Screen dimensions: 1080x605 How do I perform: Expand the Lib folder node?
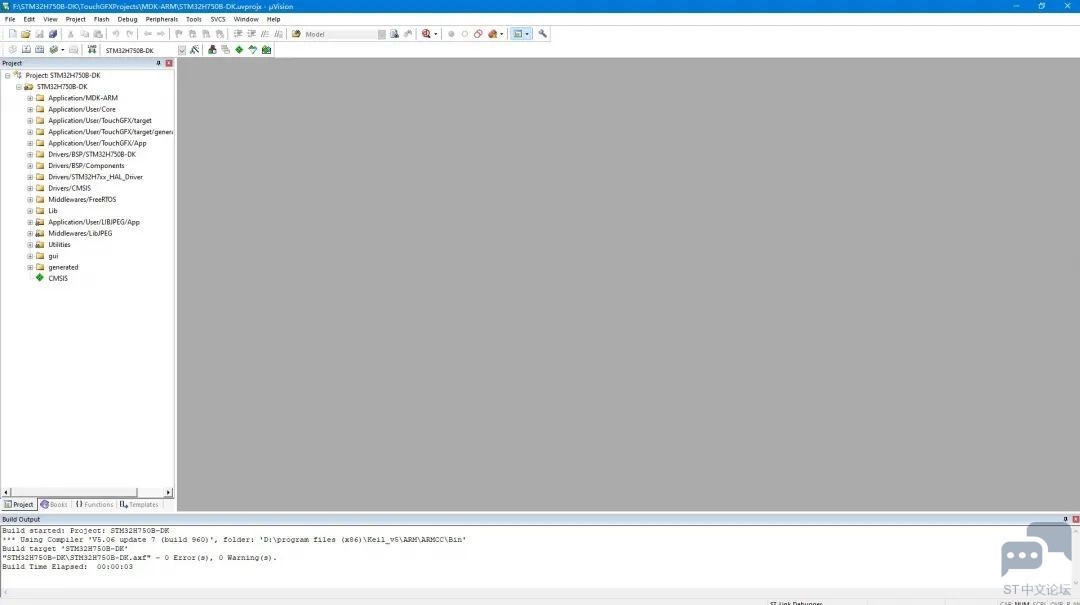pyautogui.click(x=30, y=211)
